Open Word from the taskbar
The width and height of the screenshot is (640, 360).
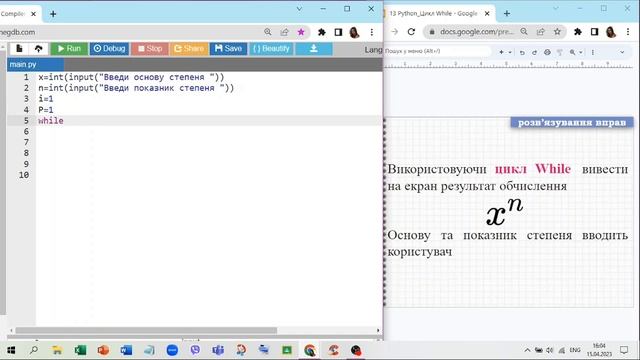pyautogui.click(x=126, y=350)
